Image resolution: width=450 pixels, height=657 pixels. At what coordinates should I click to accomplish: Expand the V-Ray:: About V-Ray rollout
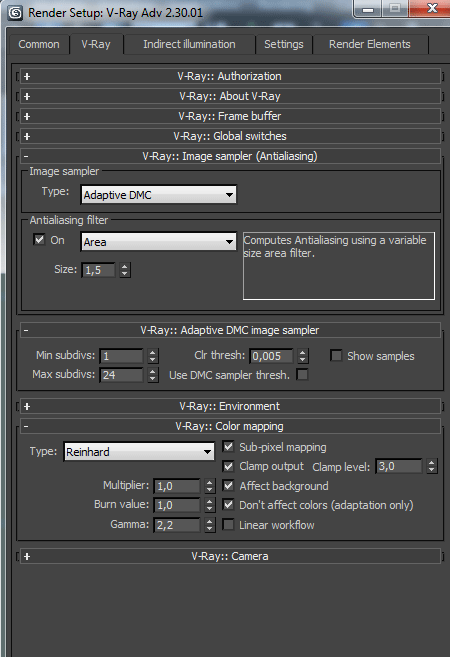pos(230,96)
